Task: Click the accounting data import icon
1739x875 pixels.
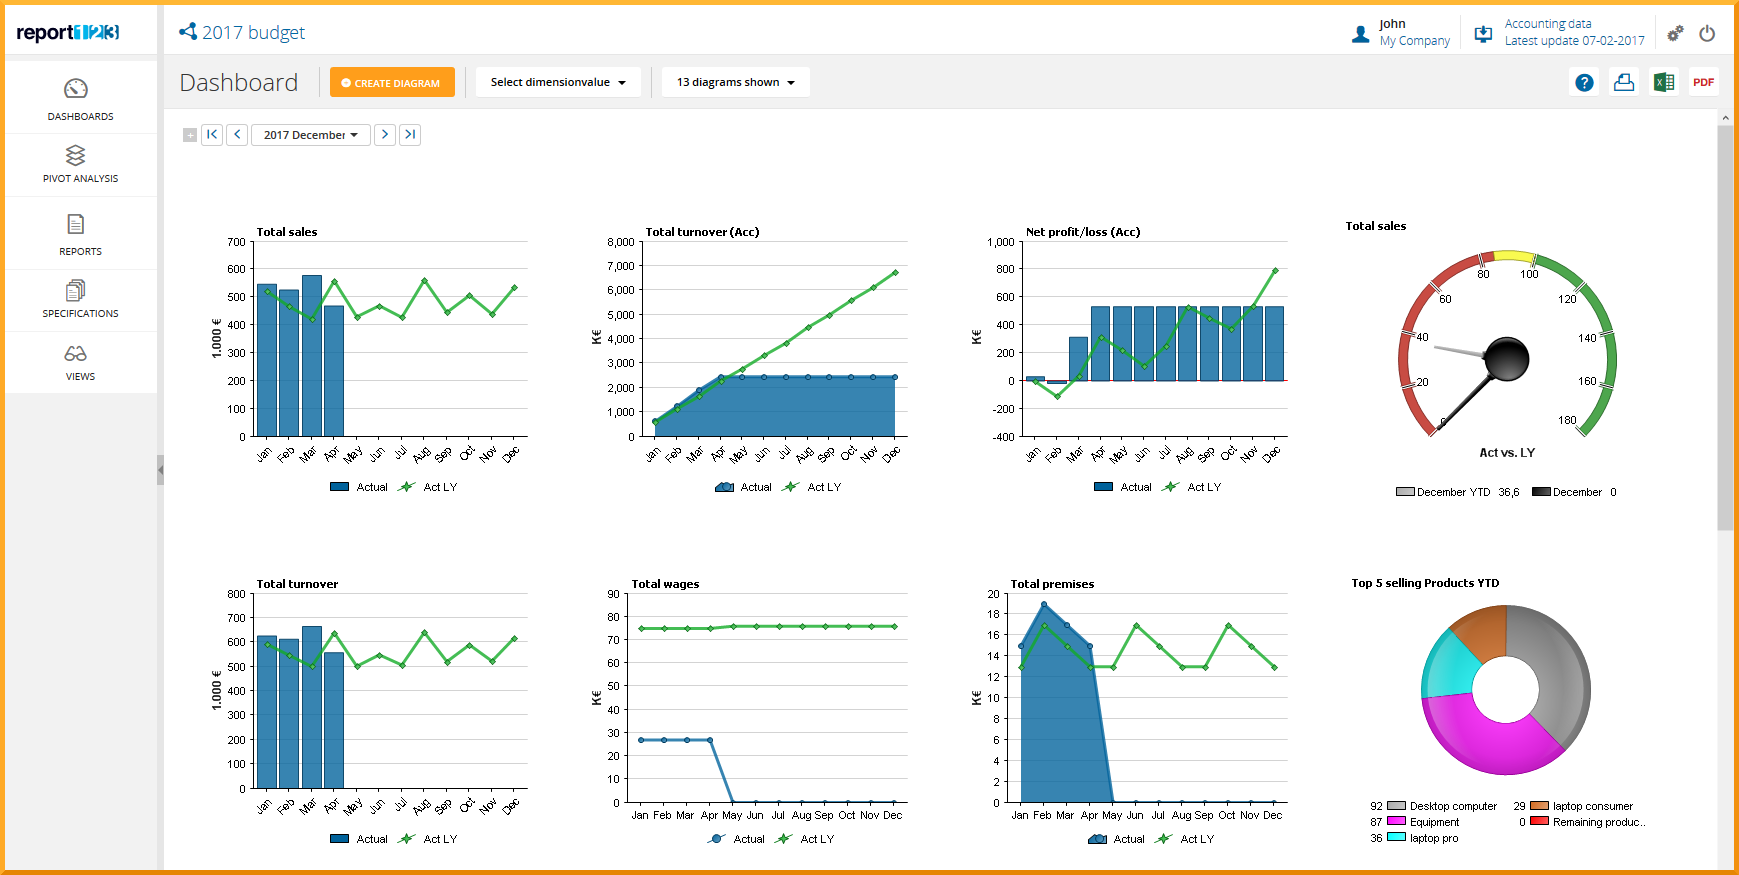Action: point(1484,33)
